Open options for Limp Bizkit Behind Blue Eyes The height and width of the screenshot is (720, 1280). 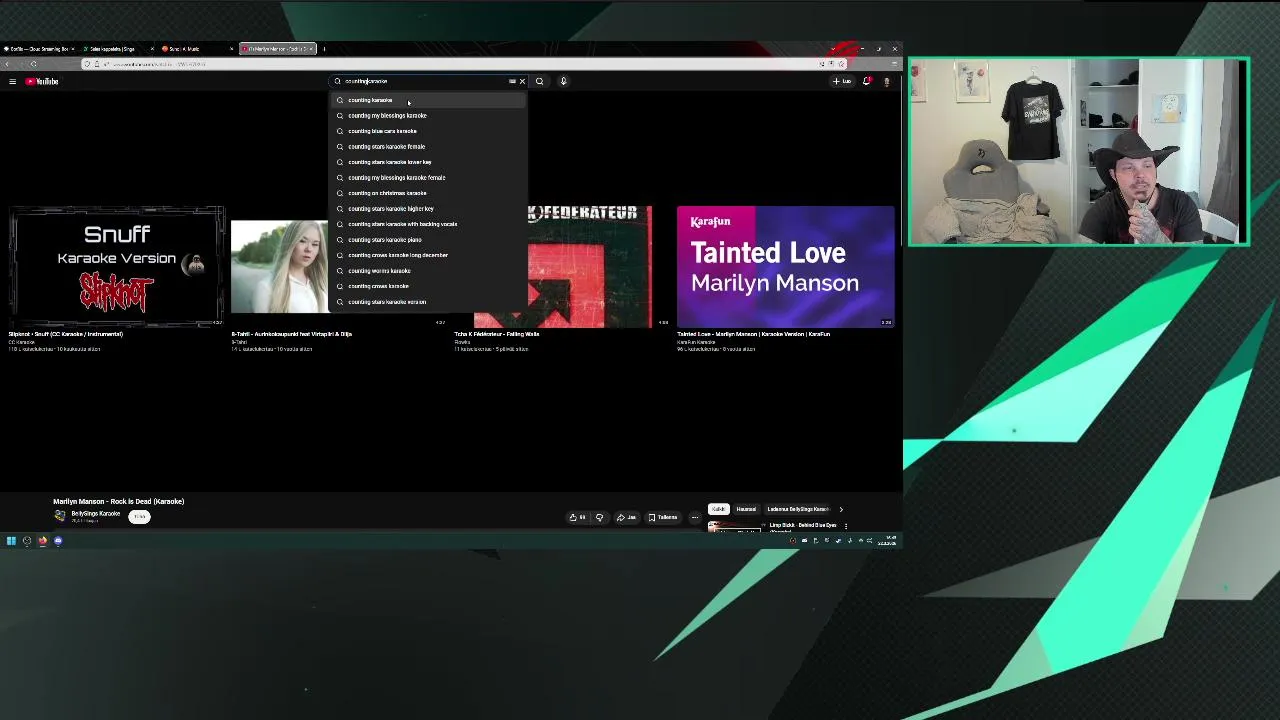[x=846, y=526]
